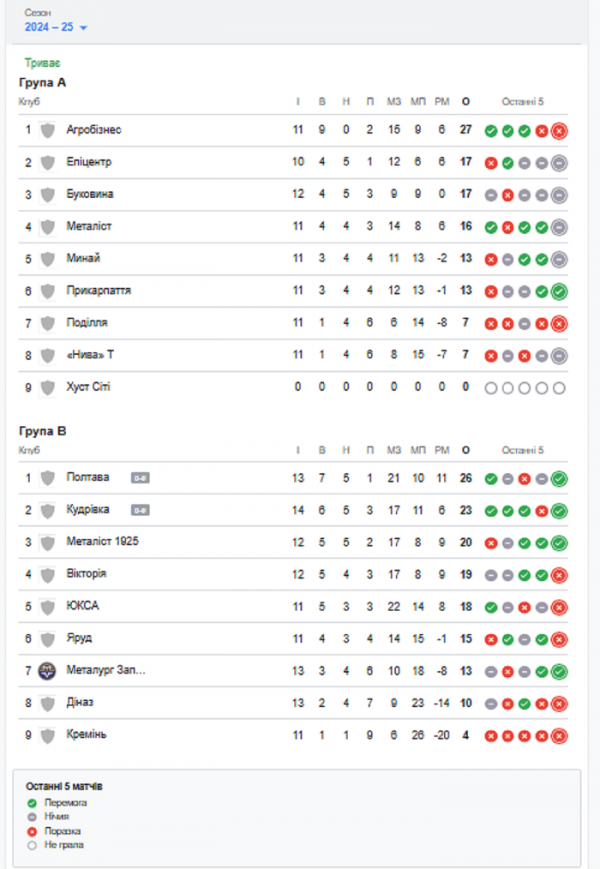Screen dimensions: 600x869
Task: Open the 2024 – 25 season dropdown
Action: click(56, 27)
